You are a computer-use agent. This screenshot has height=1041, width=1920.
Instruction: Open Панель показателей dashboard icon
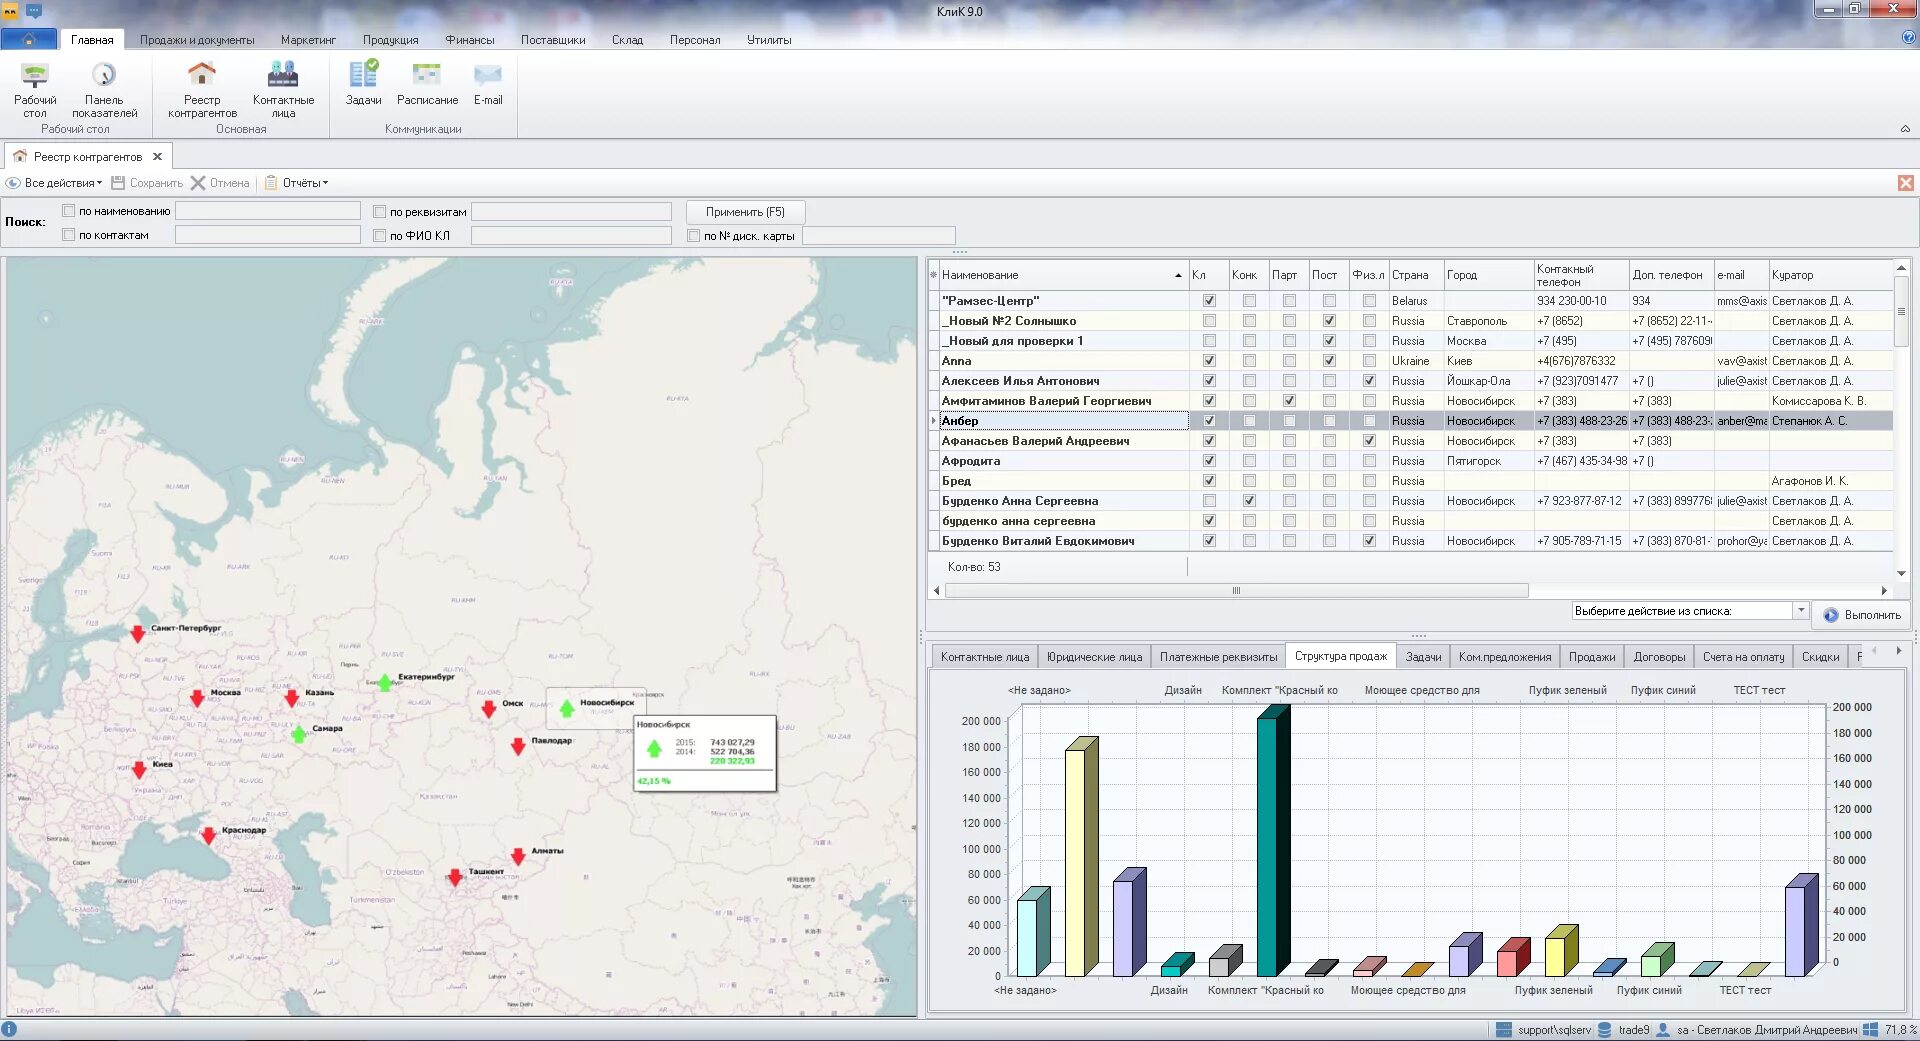click(x=104, y=89)
